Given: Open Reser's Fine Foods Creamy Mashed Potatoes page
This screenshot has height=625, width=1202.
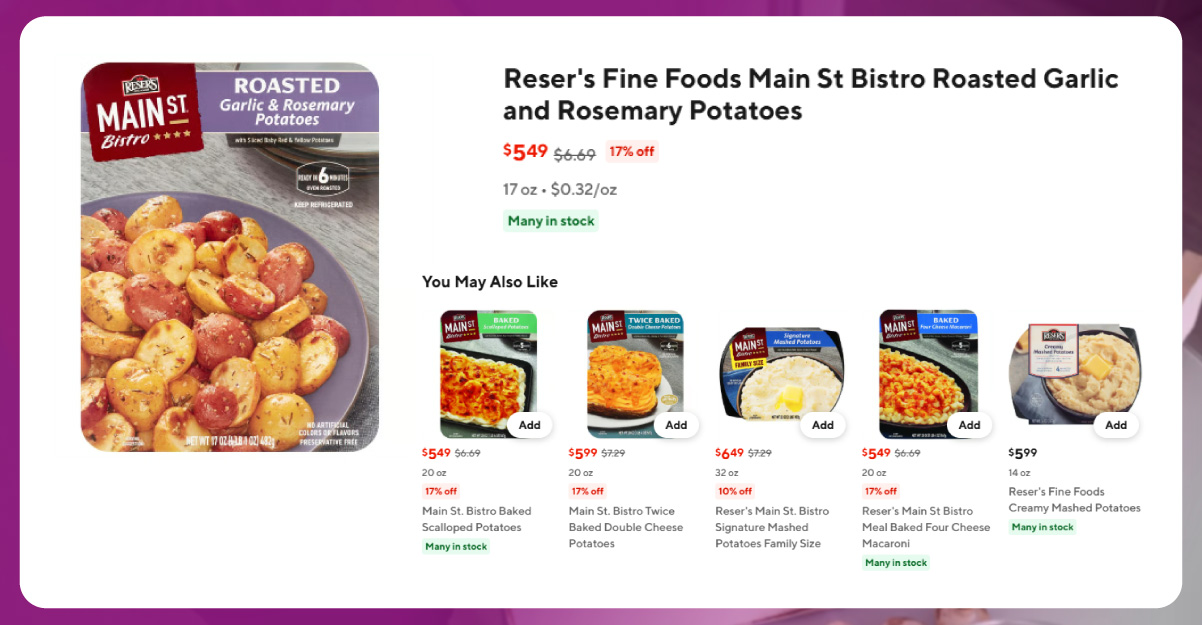Looking at the screenshot, I should (1074, 499).
